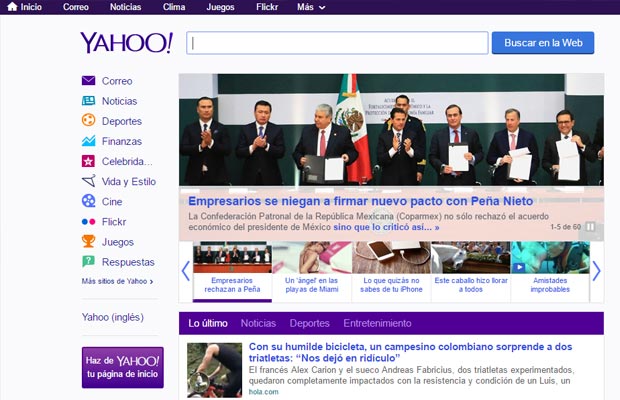Screen dimensions: 620x400
Task: Click in the web search field
Action: pyautogui.click(x=337, y=43)
